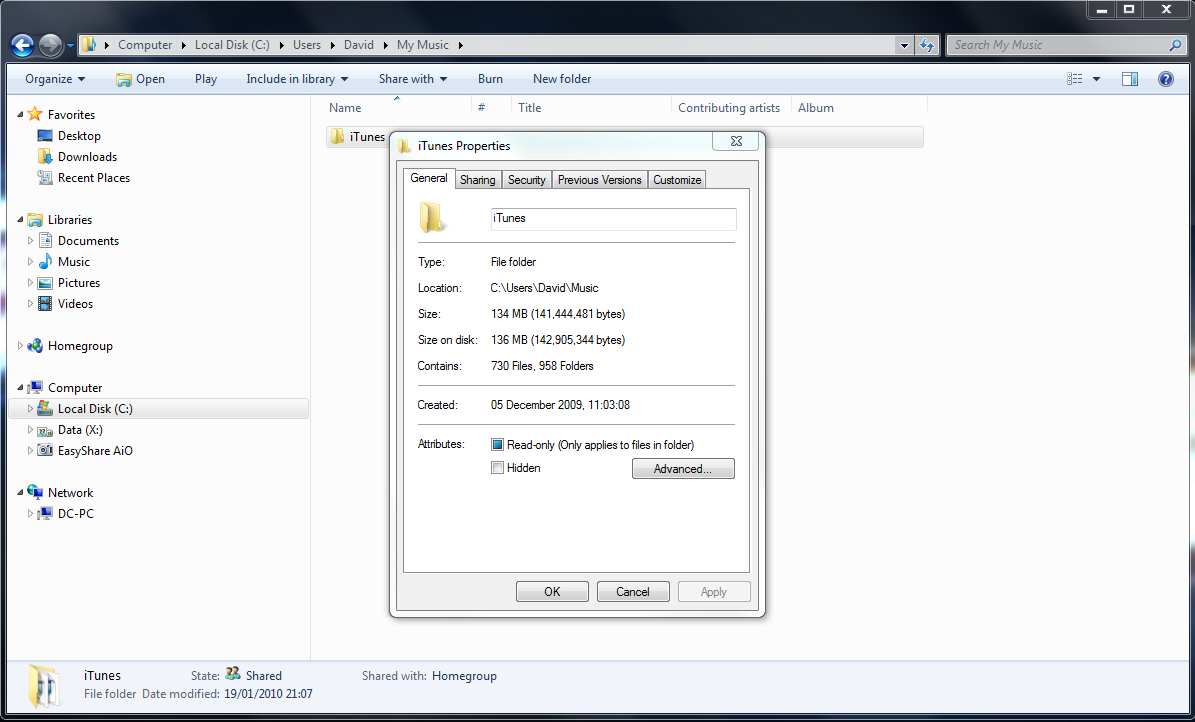Click Open in the toolbar

point(140,79)
